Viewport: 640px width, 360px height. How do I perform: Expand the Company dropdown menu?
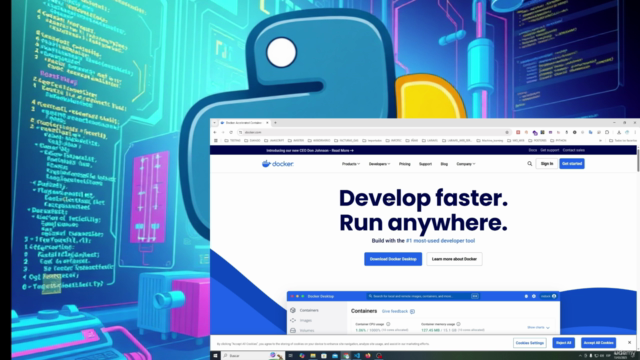pos(466,164)
